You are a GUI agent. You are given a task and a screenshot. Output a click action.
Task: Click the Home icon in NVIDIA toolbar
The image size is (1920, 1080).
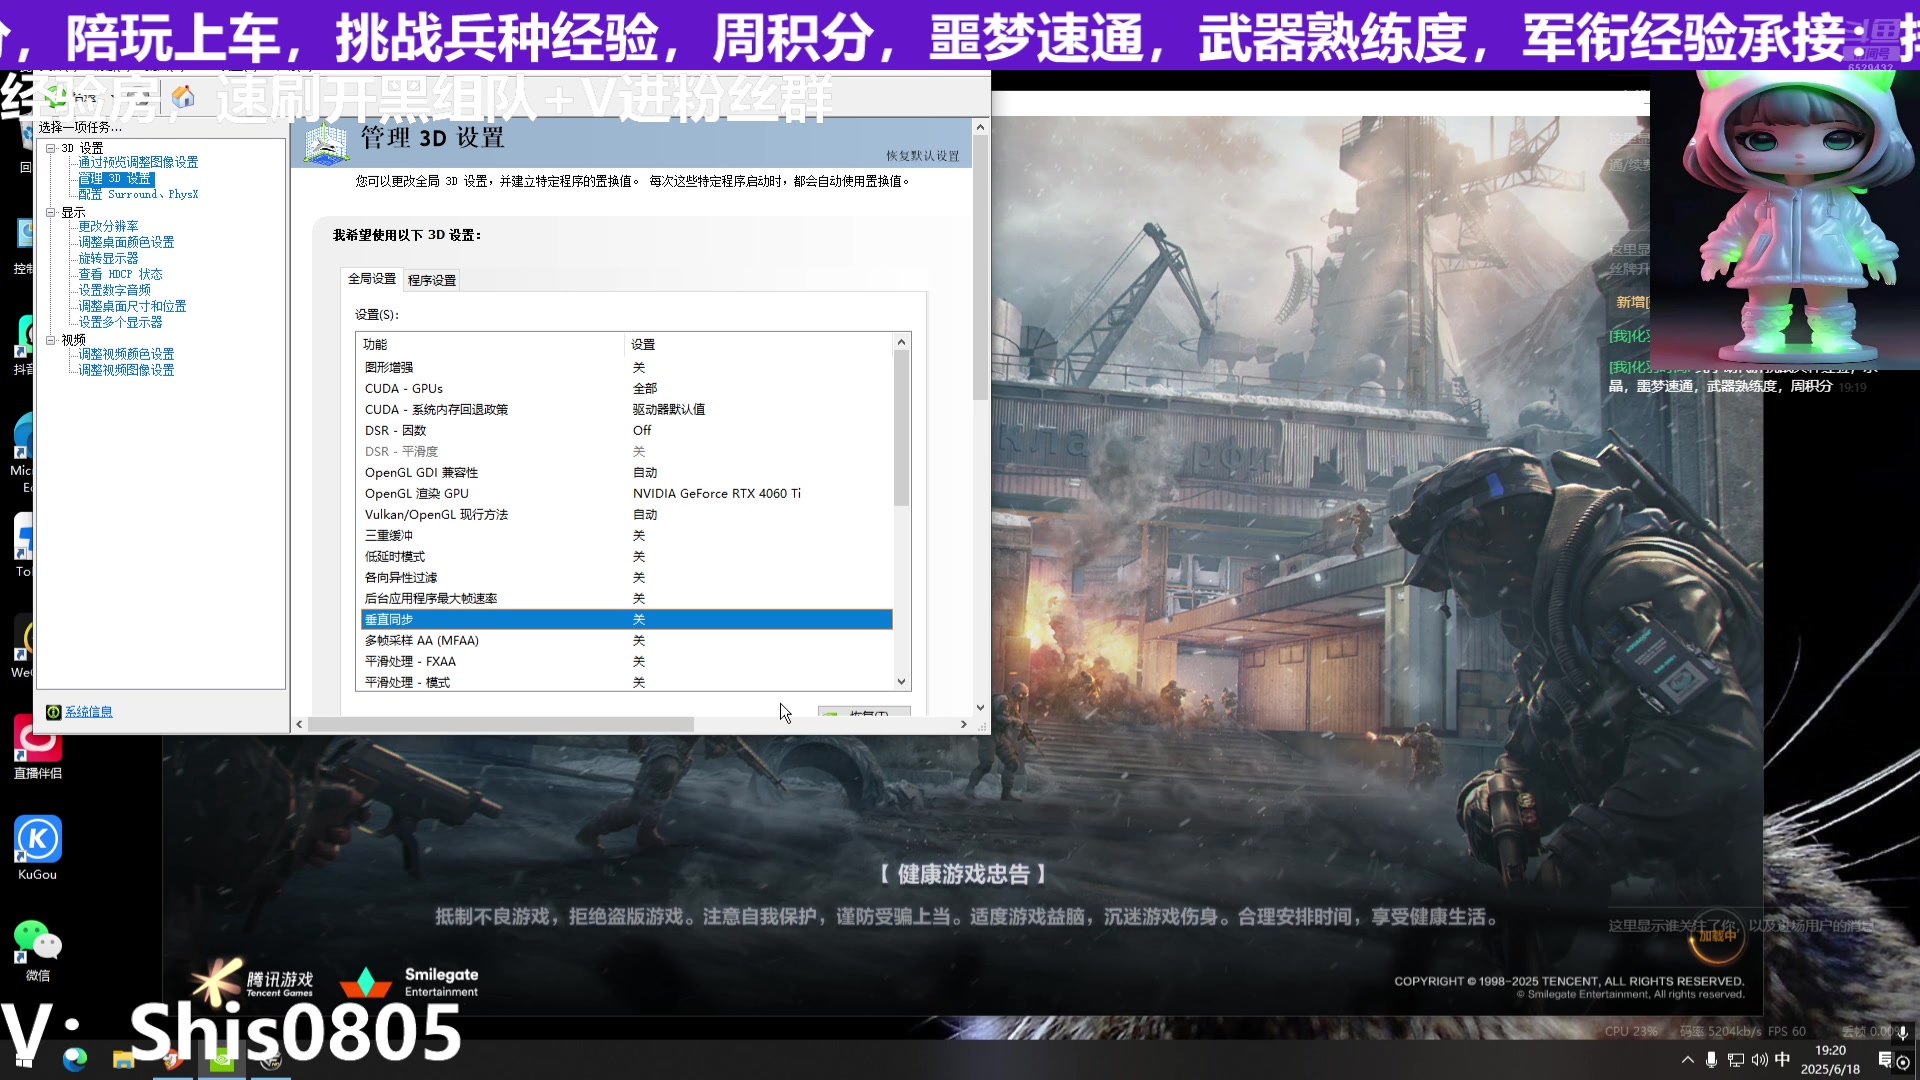[183, 96]
